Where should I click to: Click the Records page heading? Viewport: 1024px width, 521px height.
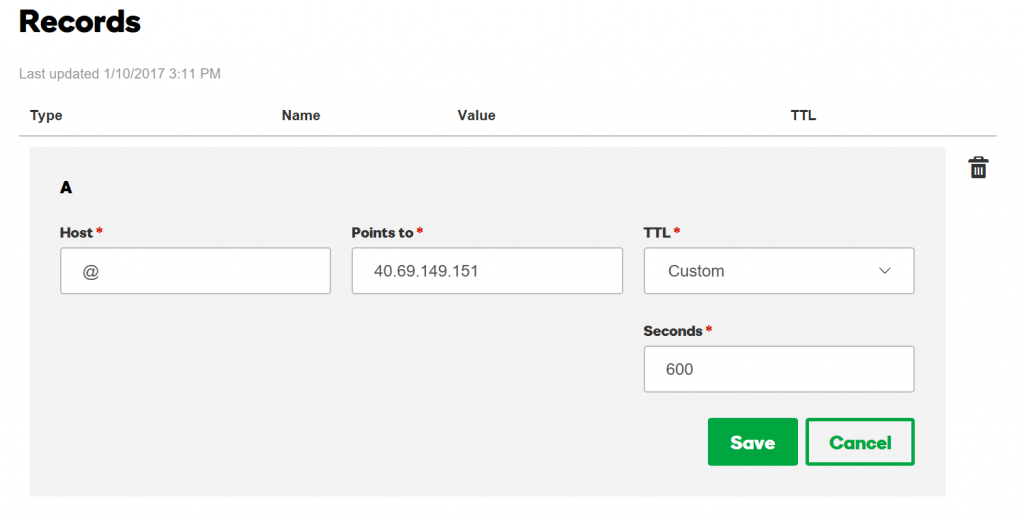tap(80, 22)
